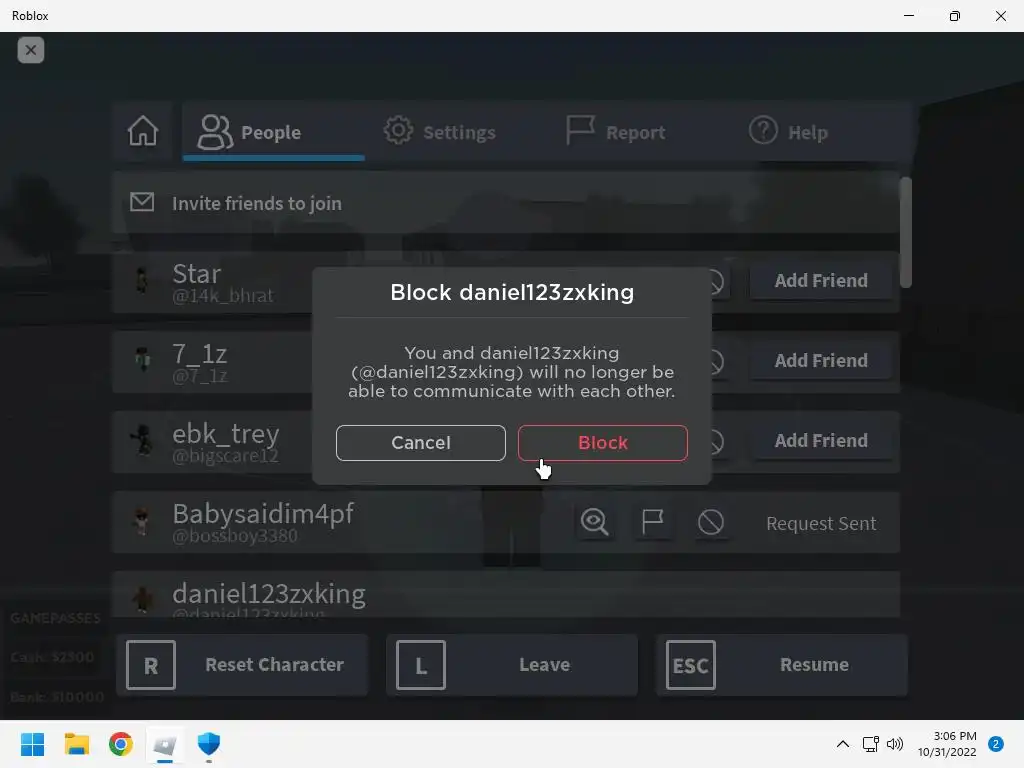Open the network tray icon
Image resolution: width=1024 pixels, height=768 pixels.
[x=870, y=744]
